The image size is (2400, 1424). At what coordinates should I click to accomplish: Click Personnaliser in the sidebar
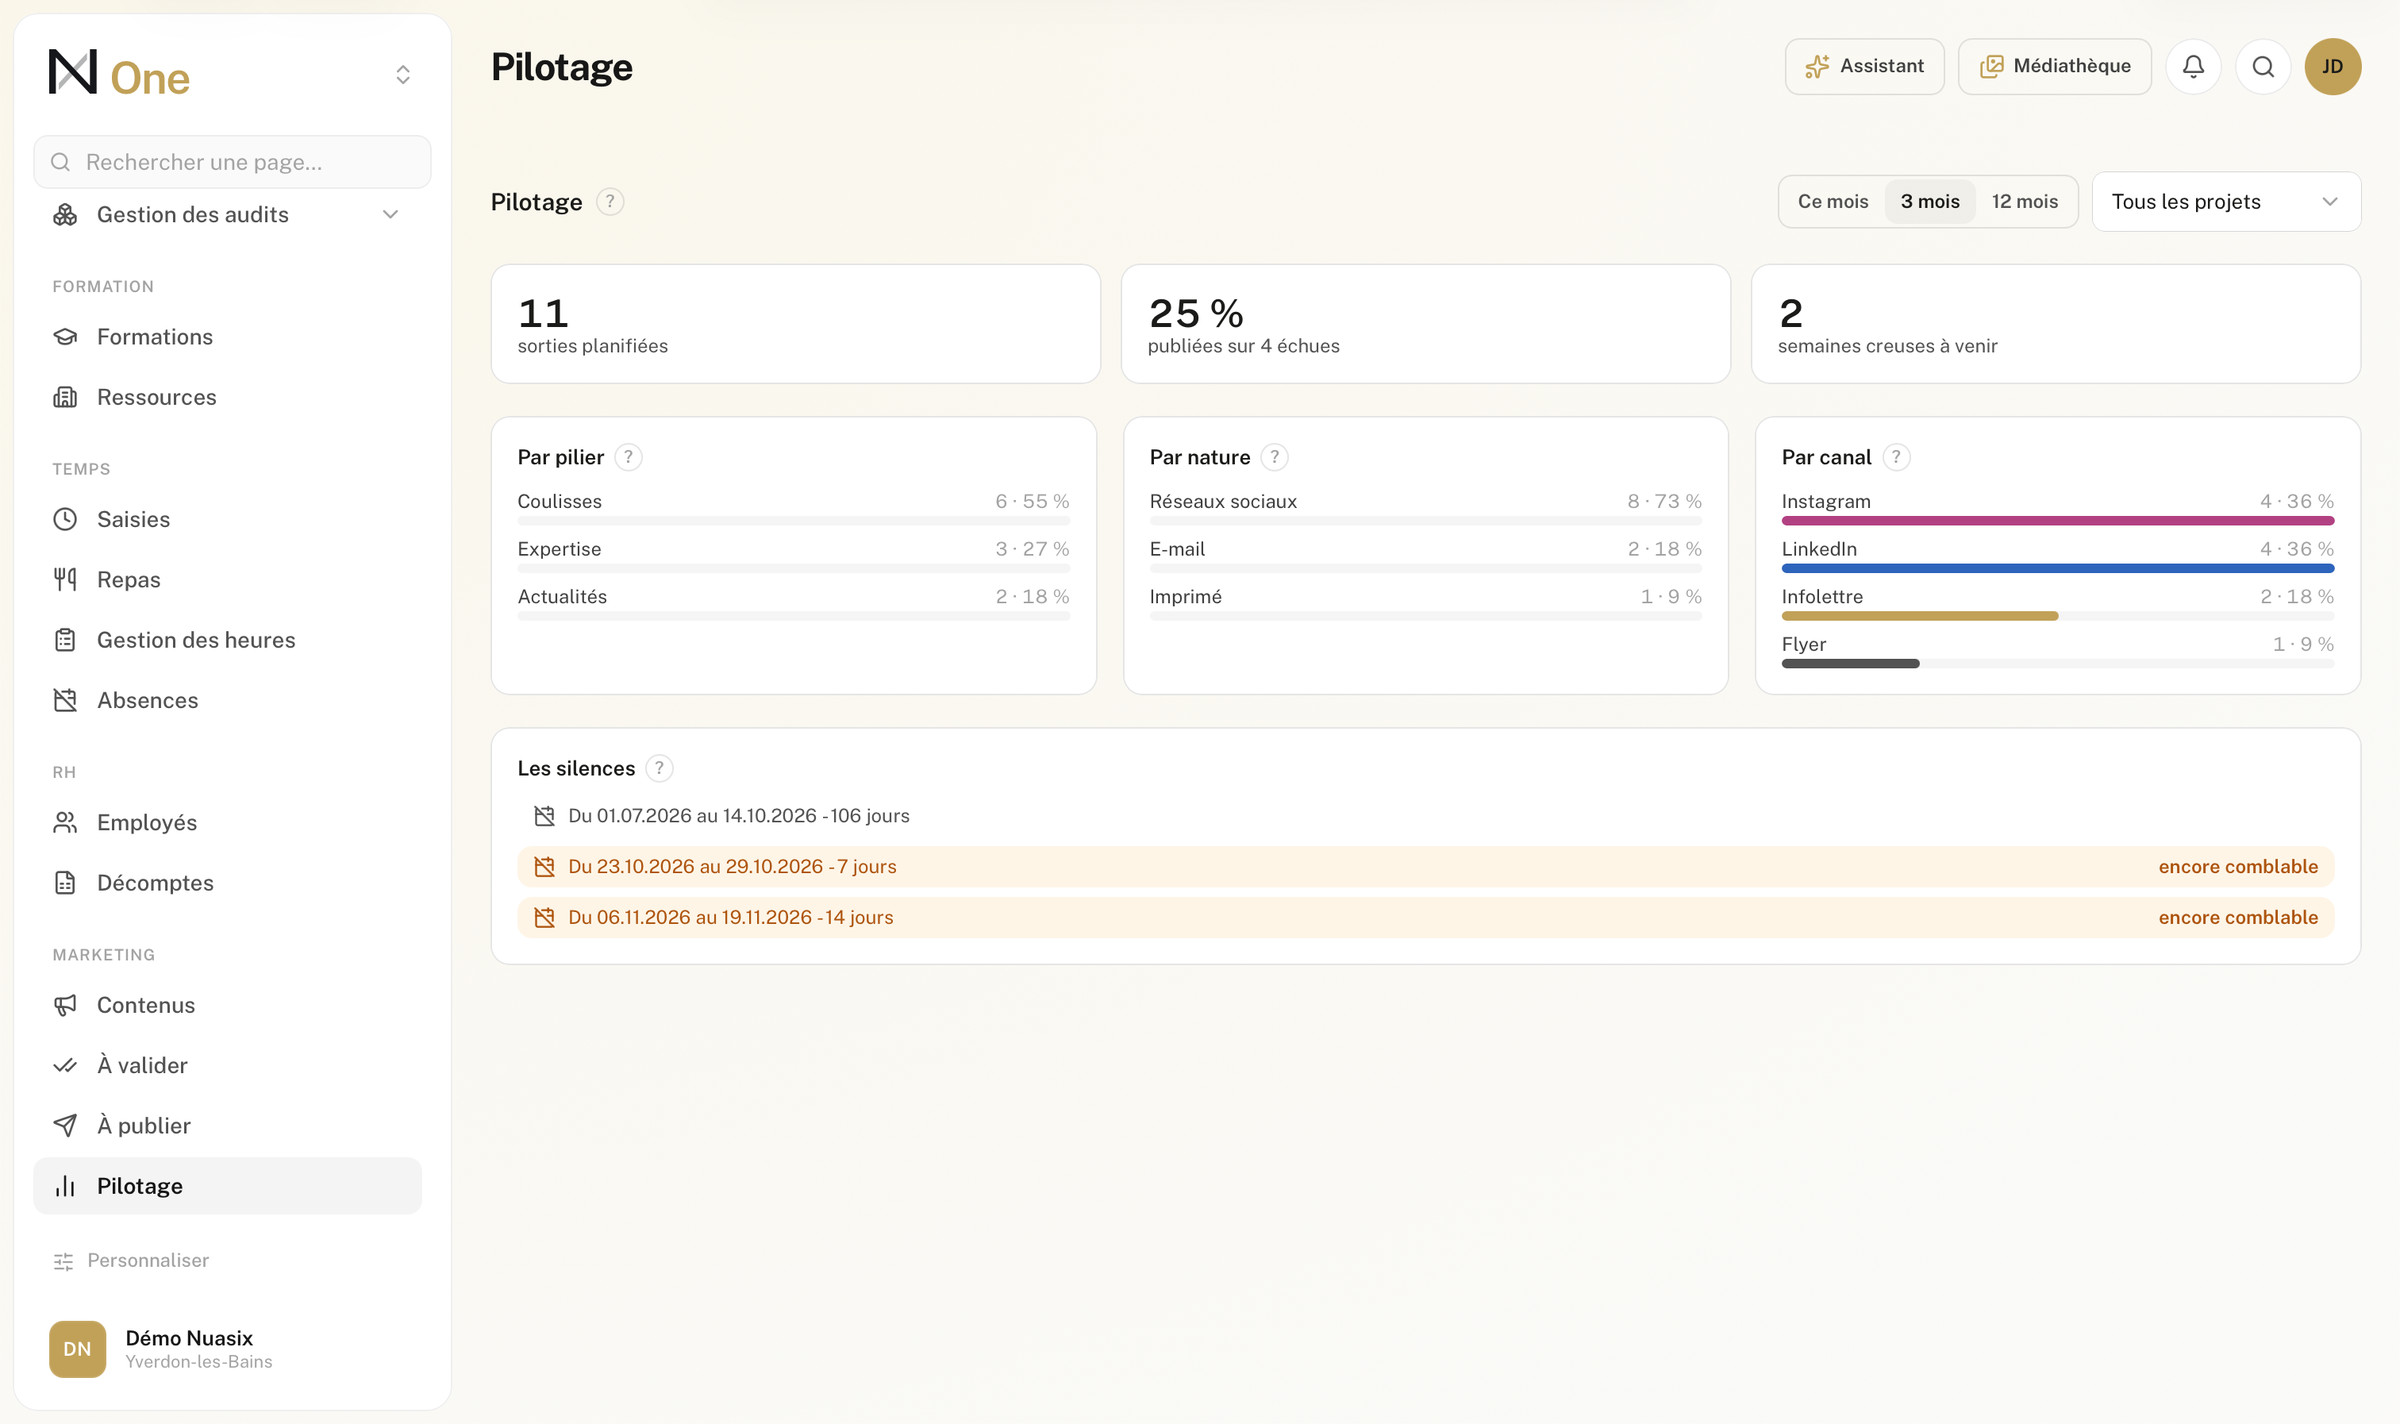(x=131, y=1260)
